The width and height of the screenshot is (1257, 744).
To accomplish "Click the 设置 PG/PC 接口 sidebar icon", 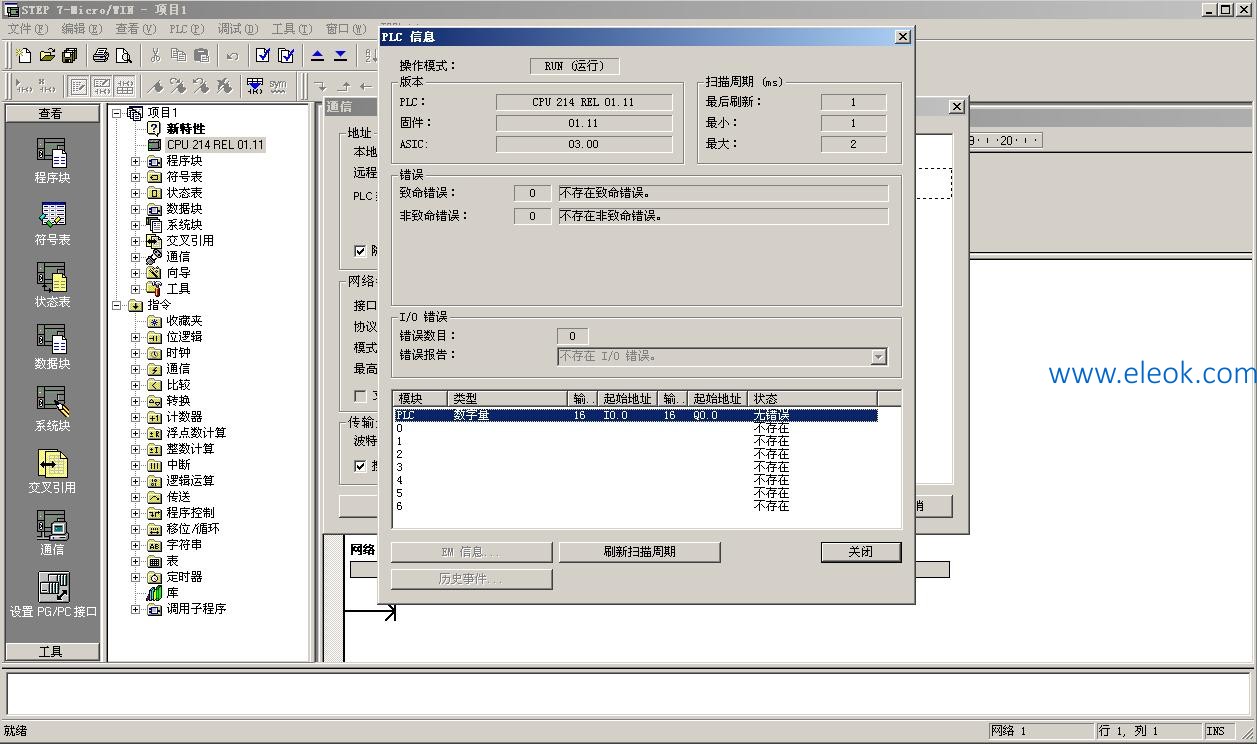I will (x=53, y=595).
